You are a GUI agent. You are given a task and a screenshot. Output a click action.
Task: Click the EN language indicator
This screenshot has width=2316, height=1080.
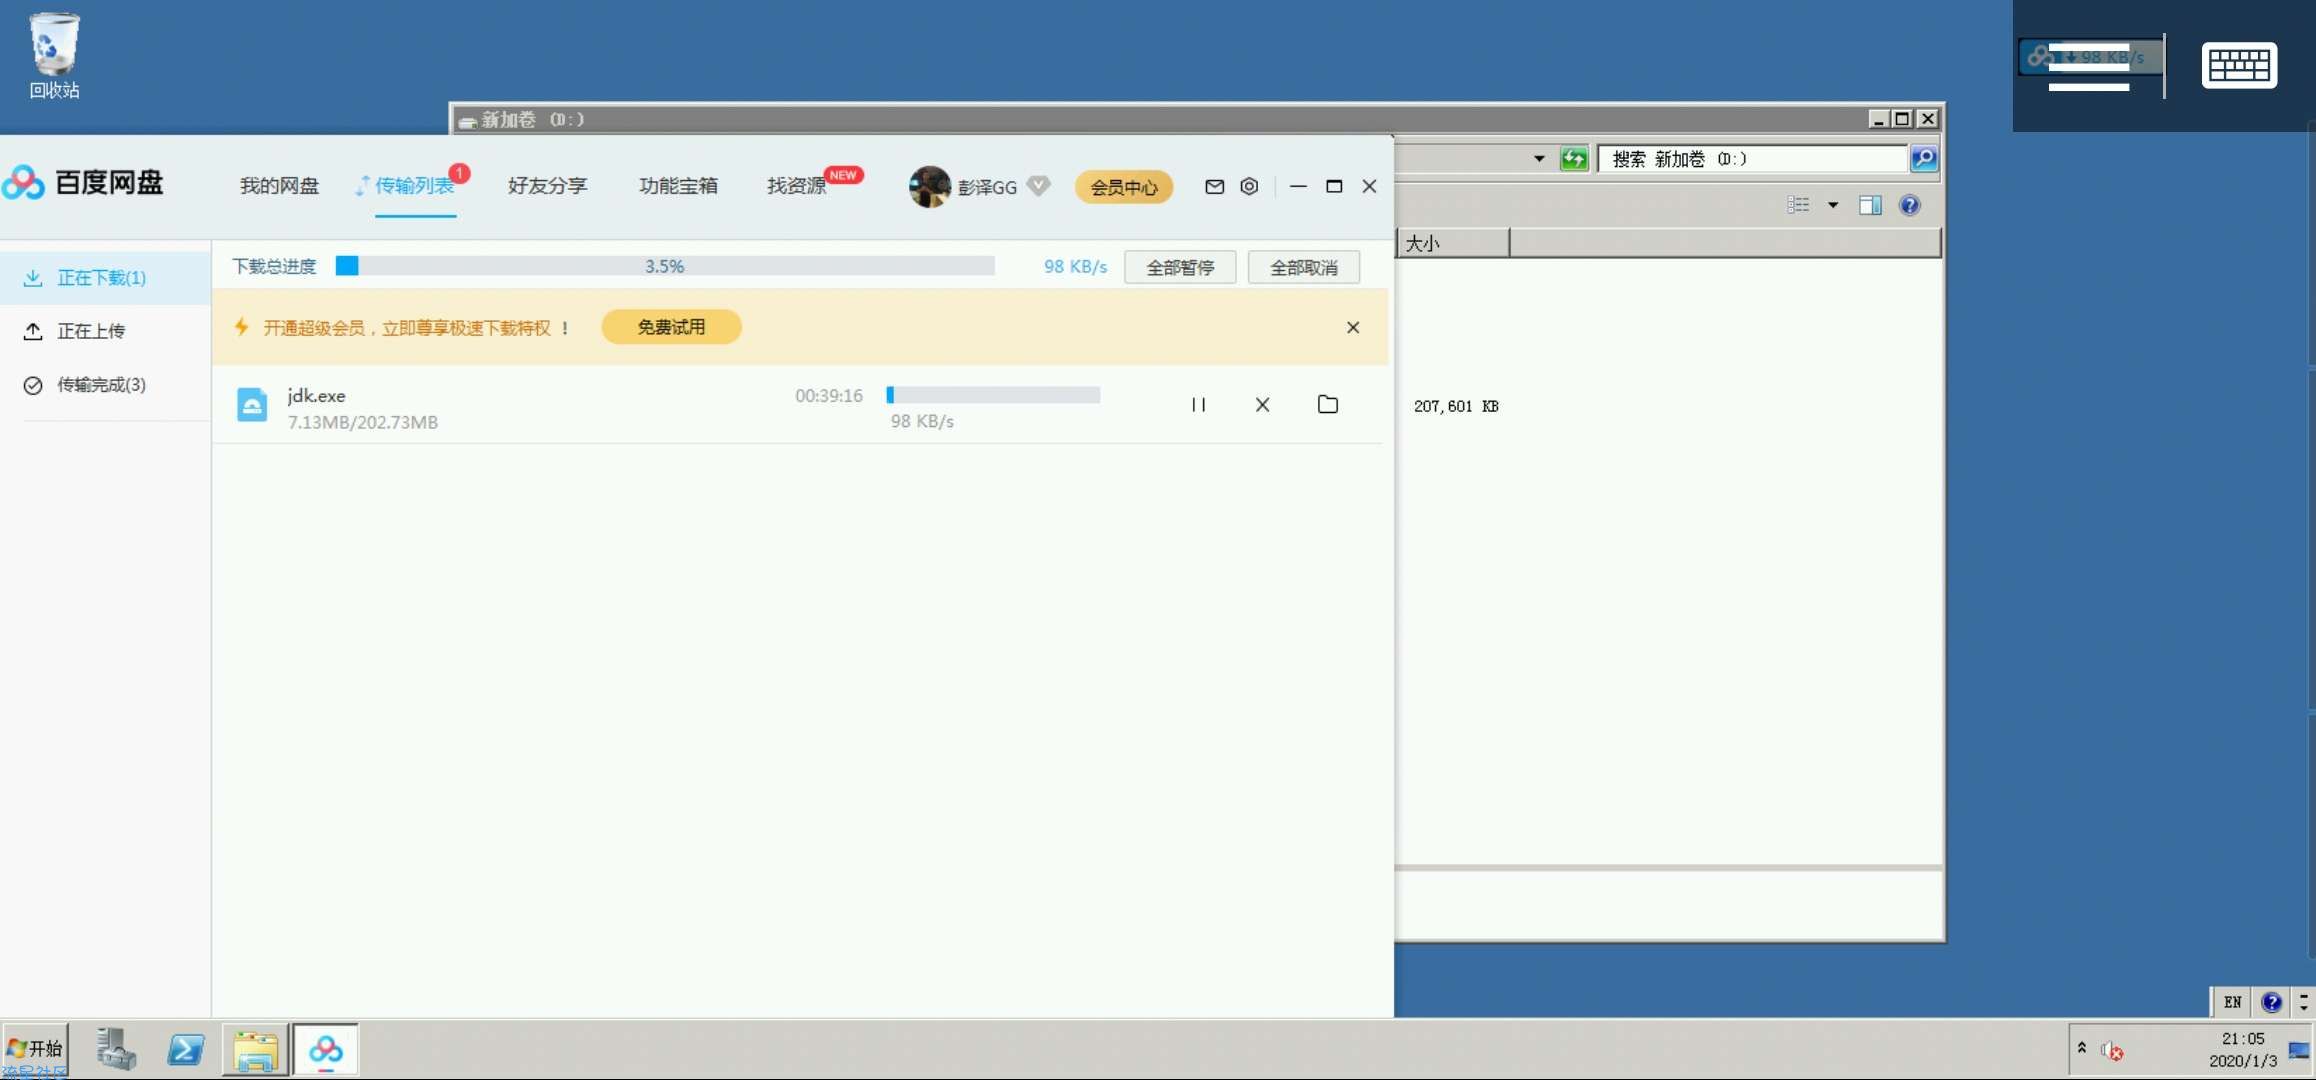click(2232, 1002)
